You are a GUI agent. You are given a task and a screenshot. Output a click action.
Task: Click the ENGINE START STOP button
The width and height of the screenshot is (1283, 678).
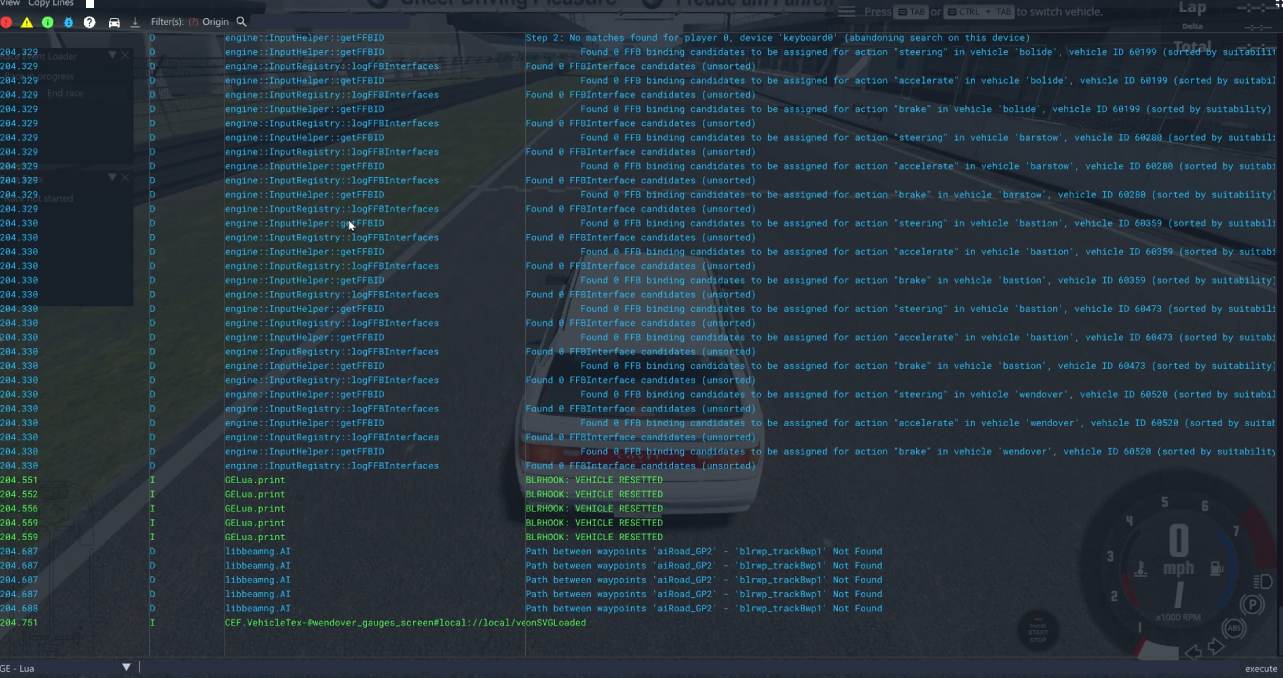coord(1038,631)
